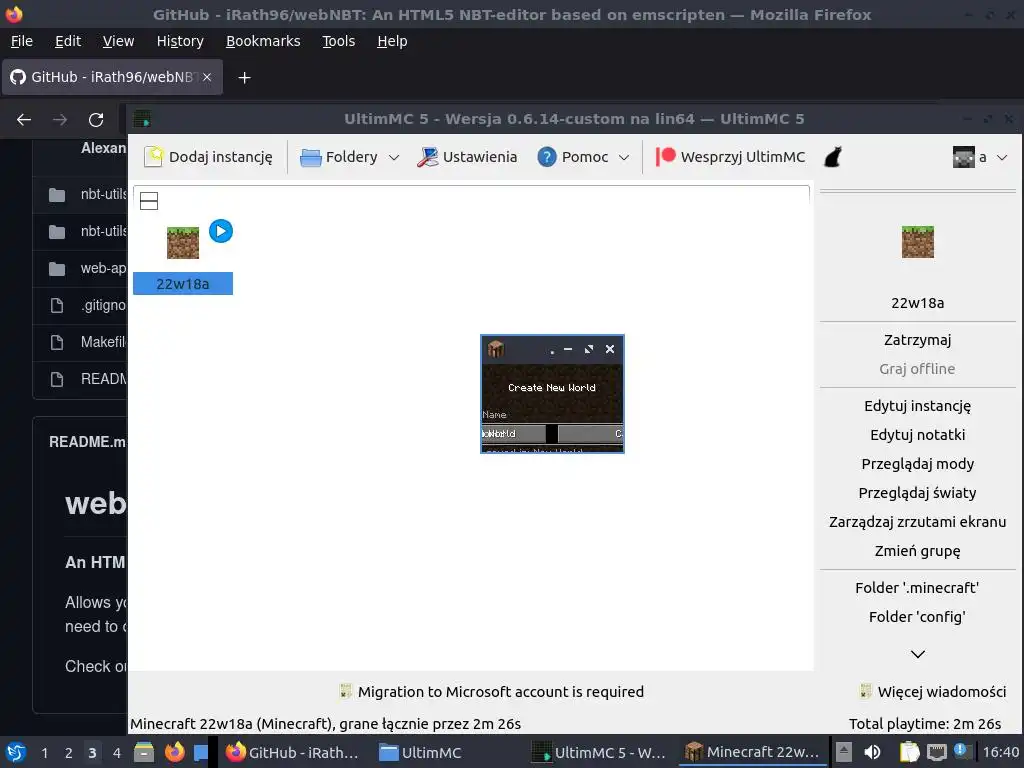Select the 22w18a instance label
This screenshot has height=768, width=1024.
coord(183,284)
